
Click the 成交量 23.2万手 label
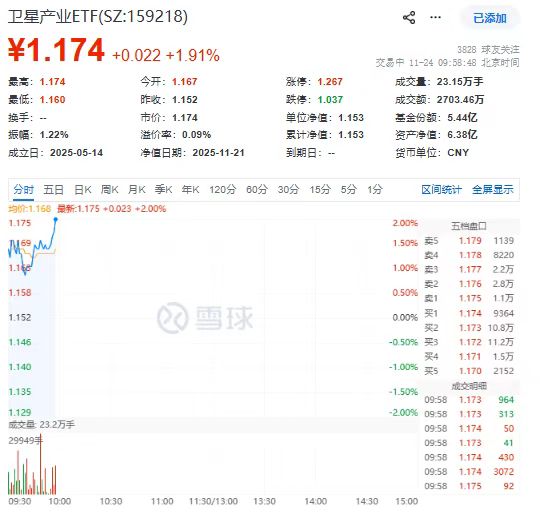pyautogui.click(x=42, y=425)
